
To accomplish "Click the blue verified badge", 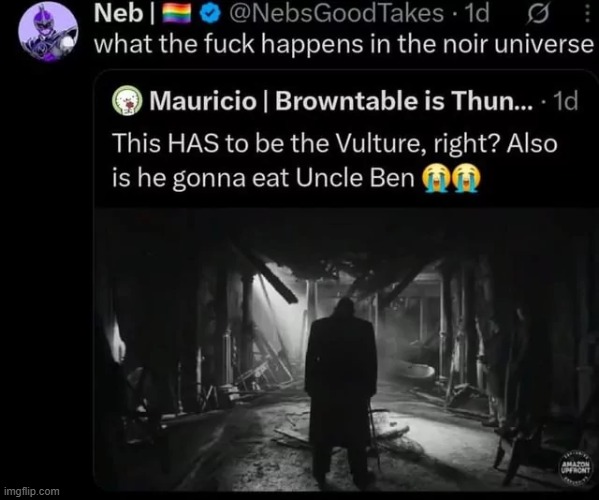I will tap(210, 14).
